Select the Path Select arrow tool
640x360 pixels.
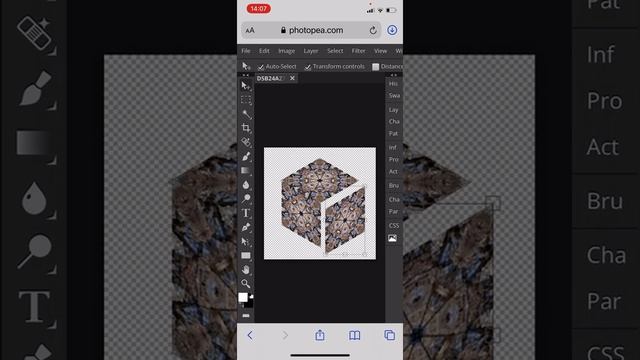[x=245, y=241]
